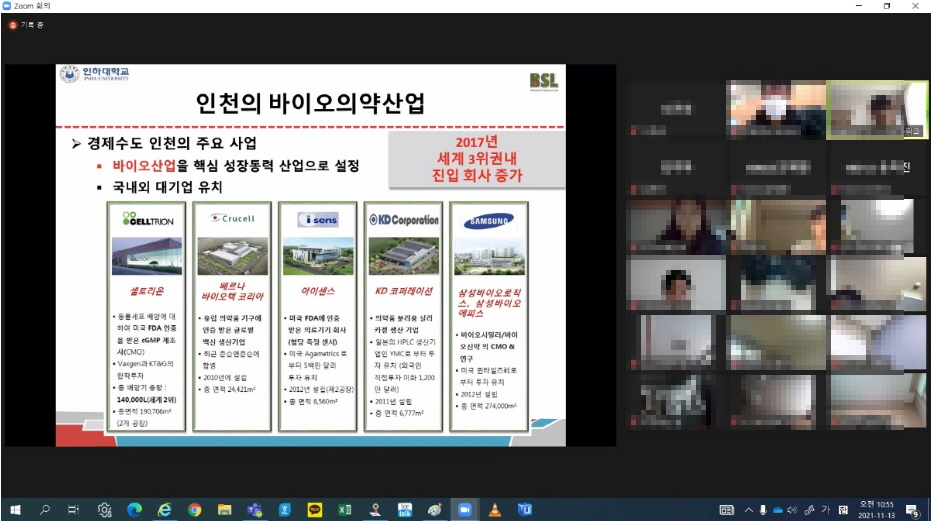Open the yellow KakaoTalk taskbar icon
This screenshot has width=934, height=521.
(x=315, y=510)
